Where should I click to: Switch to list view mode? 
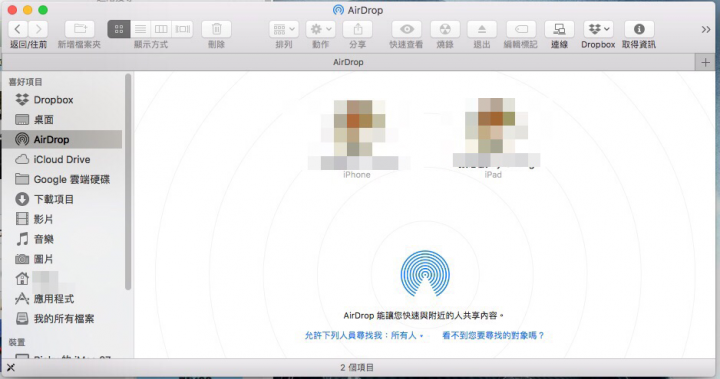point(141,29)
